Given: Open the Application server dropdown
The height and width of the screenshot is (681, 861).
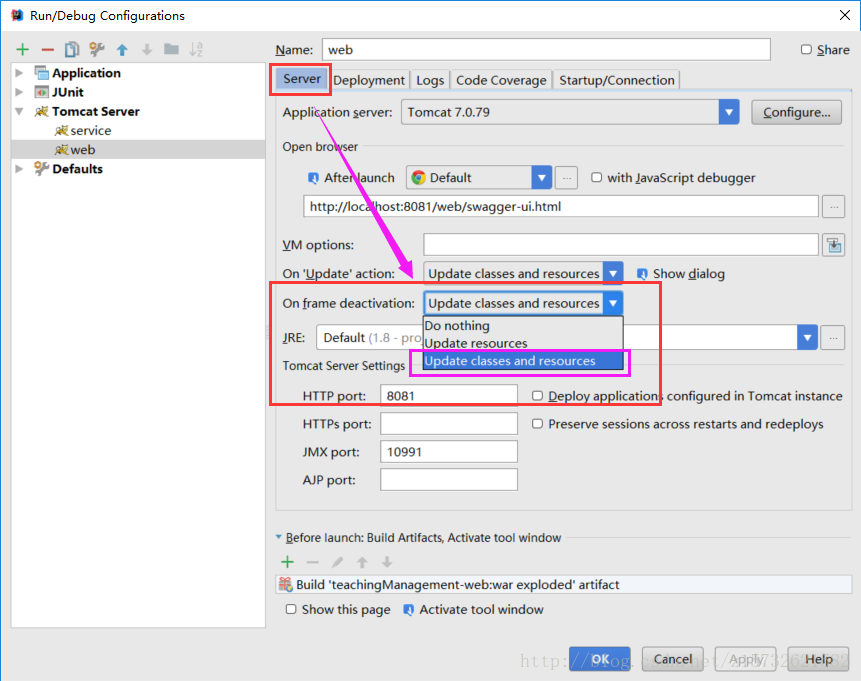Looking at the screenshot, I should pyautogui.click(x=729, y=112).
